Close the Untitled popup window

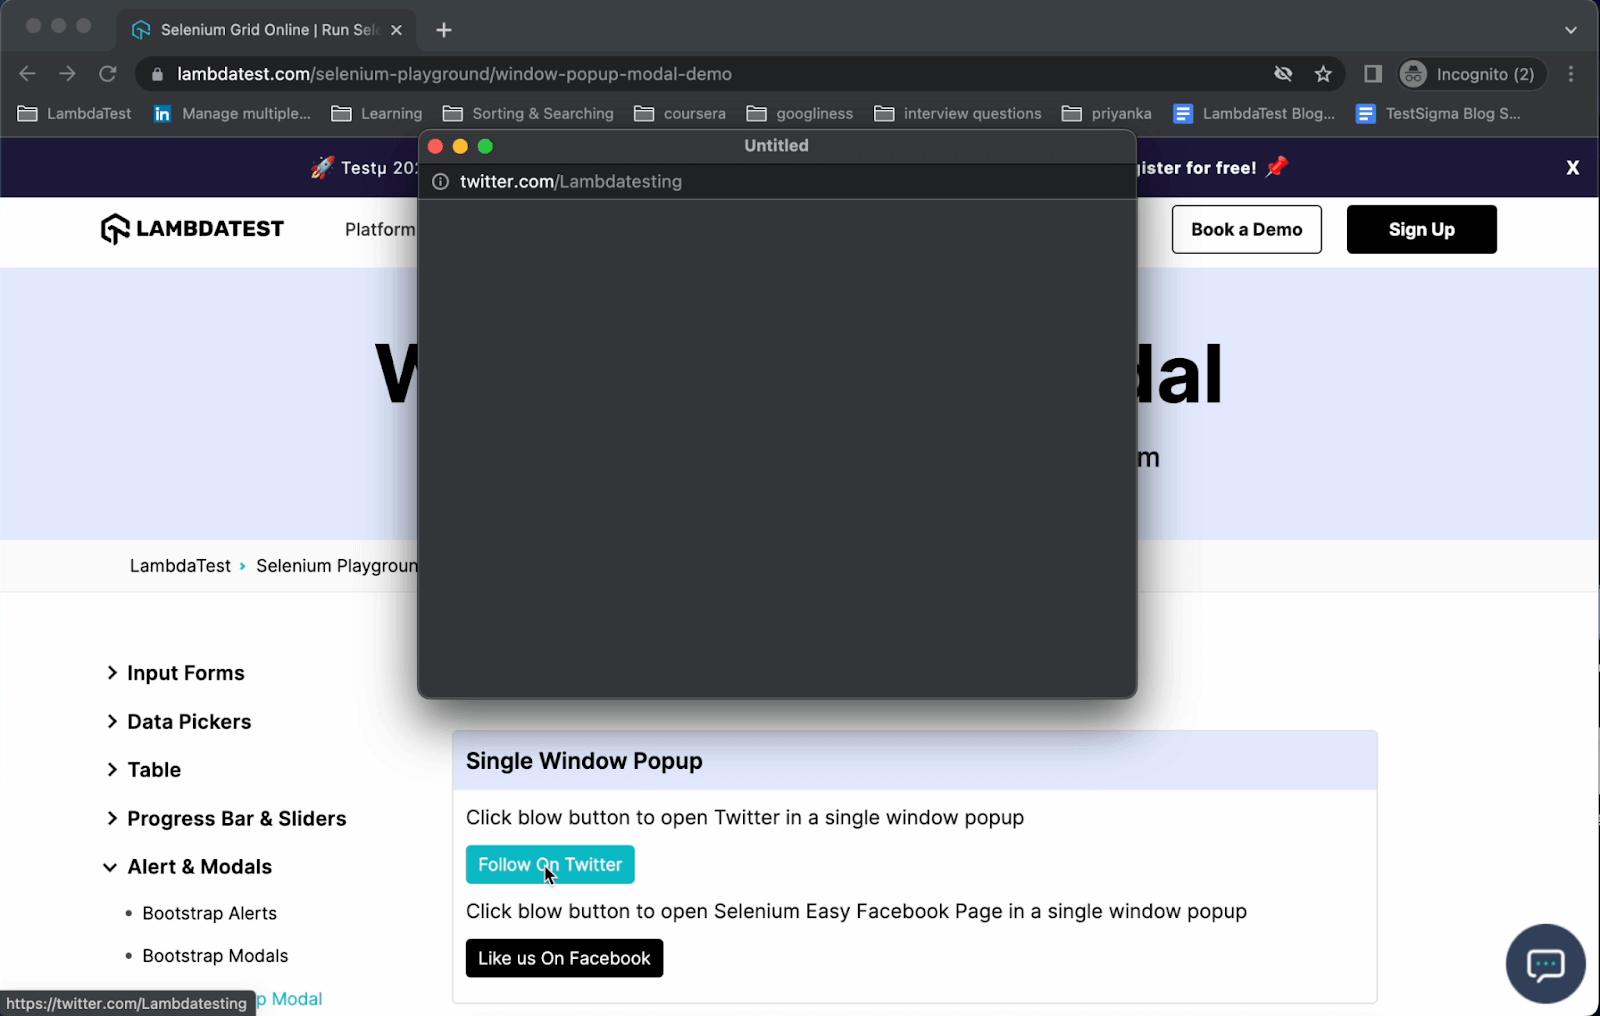coord(435,146)
